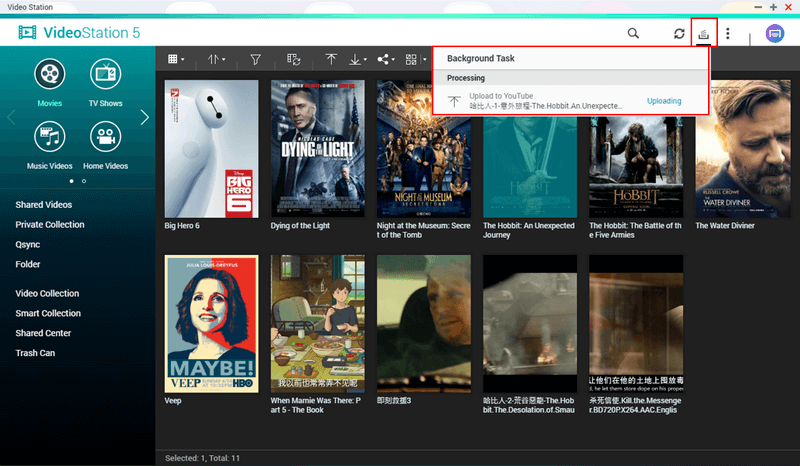Click the filter funnel icon

coord(255,60)
